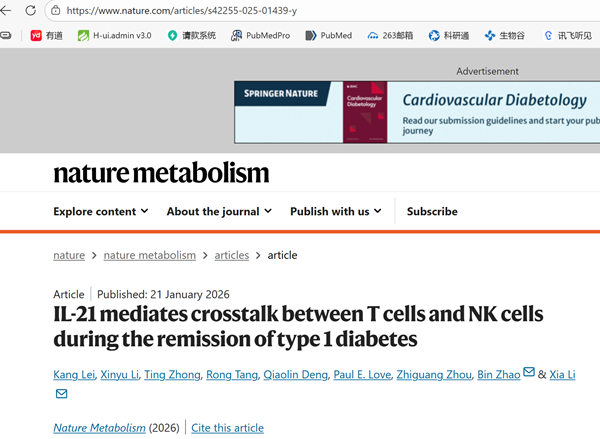The image size is (600, 439).
Task: Click the Subscribe menu item
Action: (432, 211)
